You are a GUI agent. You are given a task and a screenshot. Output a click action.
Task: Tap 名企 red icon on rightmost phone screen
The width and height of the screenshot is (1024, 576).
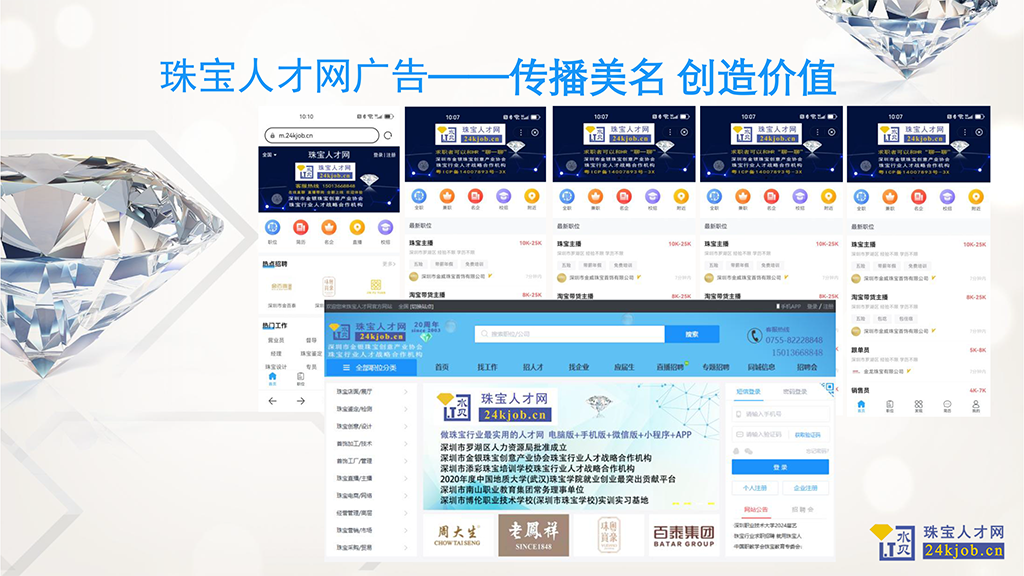point(918,197)
